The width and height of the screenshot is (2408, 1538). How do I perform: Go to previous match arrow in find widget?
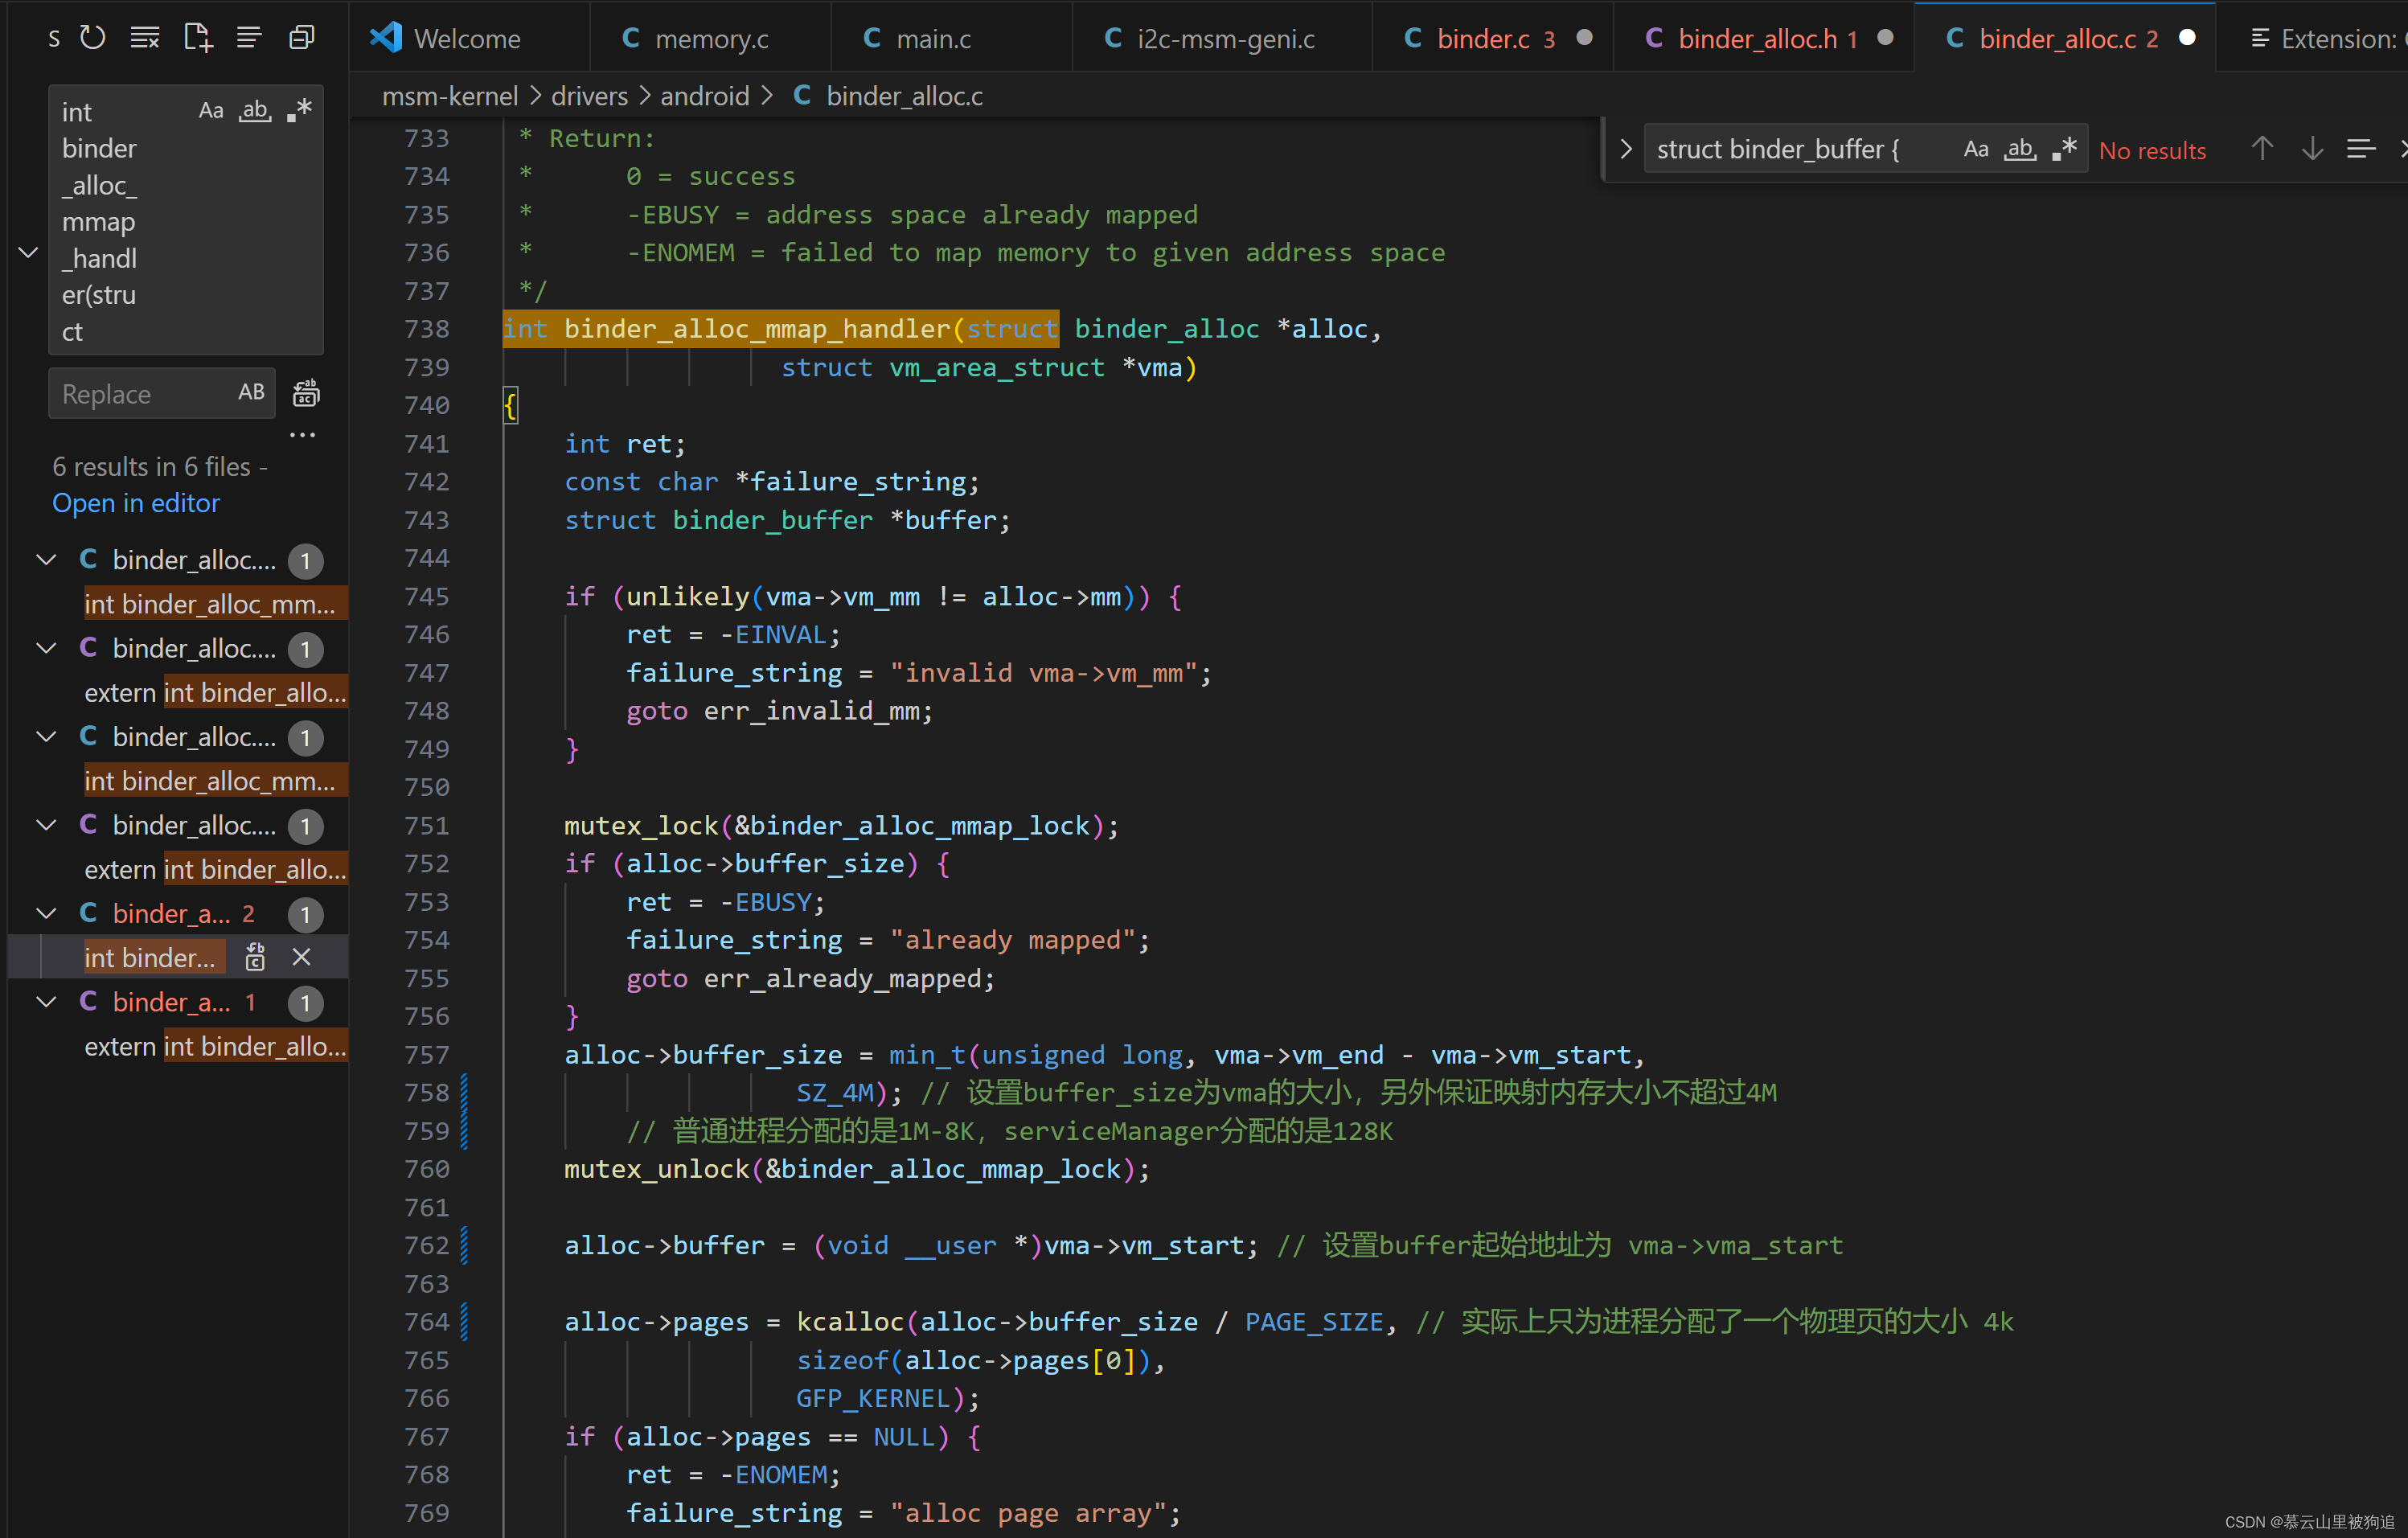(2262, 149)
